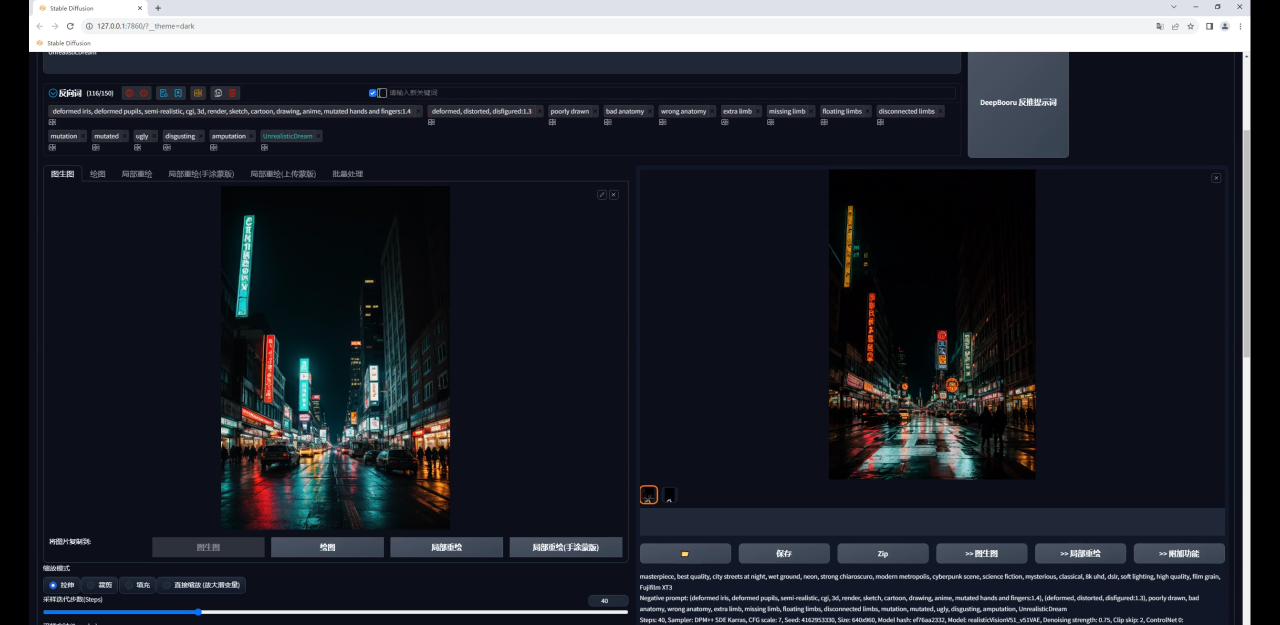Viewport: 1280px width, 625px height.
Task: Send output to >> 局部重绘
Action: [x=1080, y=553]
